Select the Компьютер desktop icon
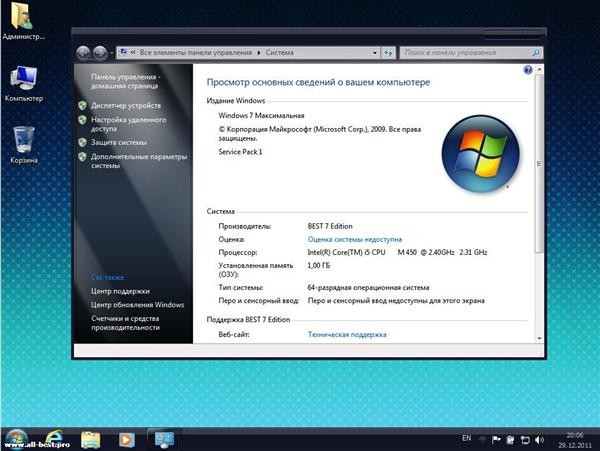Image resolution: width=600 pixels, height=451 pixels. 23,84
